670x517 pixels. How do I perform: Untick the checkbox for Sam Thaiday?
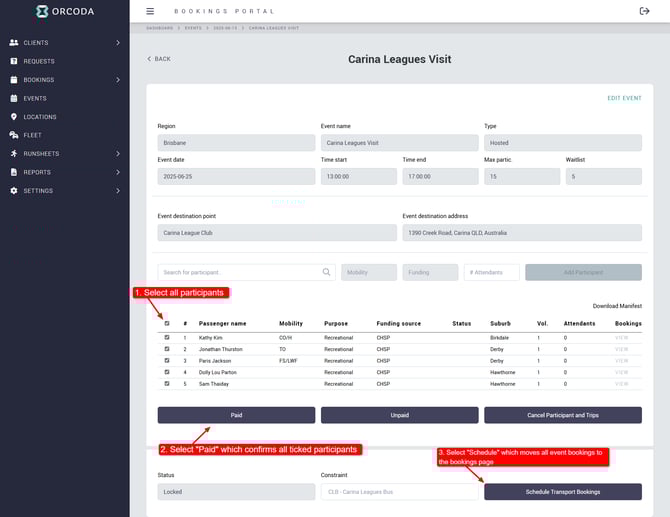[167, 384]
